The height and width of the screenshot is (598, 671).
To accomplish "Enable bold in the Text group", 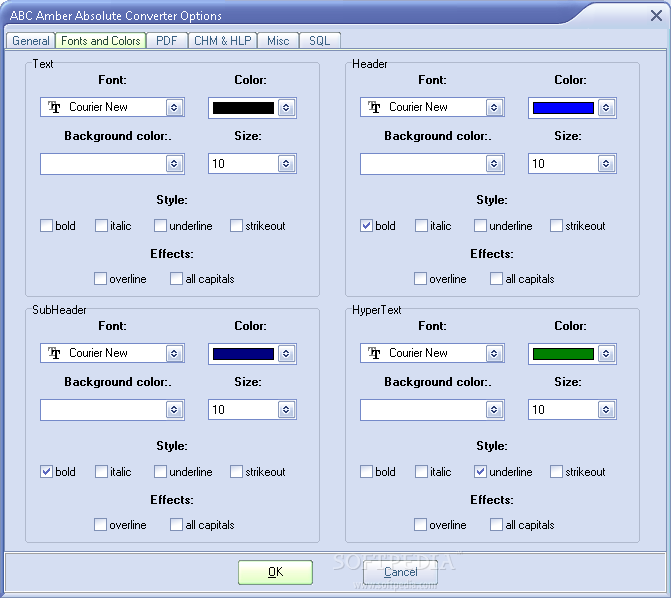I will [x=46, y=226].
